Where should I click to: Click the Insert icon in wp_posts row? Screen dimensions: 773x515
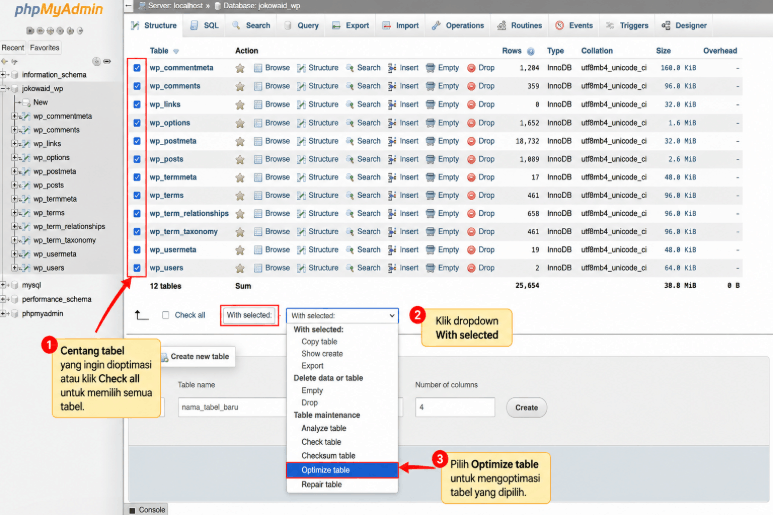click(x=392, y=159)
